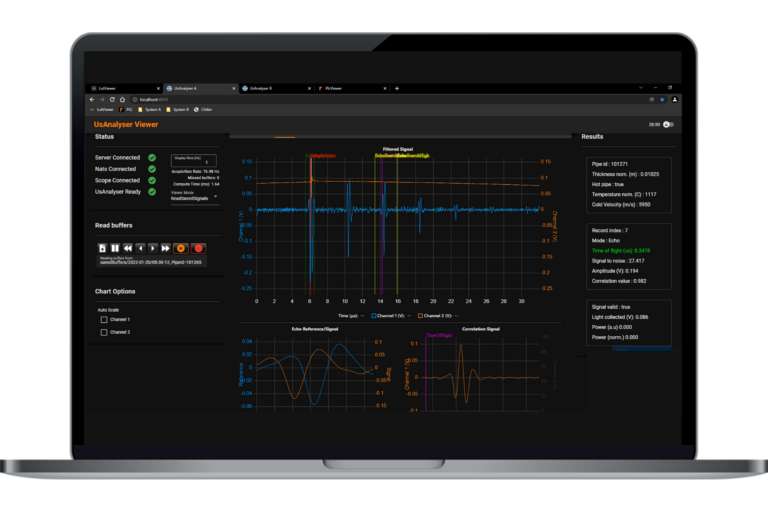Toggle the switch in the top-right header
This screenshot has height=512, width=768.
[x=668, y=125]
